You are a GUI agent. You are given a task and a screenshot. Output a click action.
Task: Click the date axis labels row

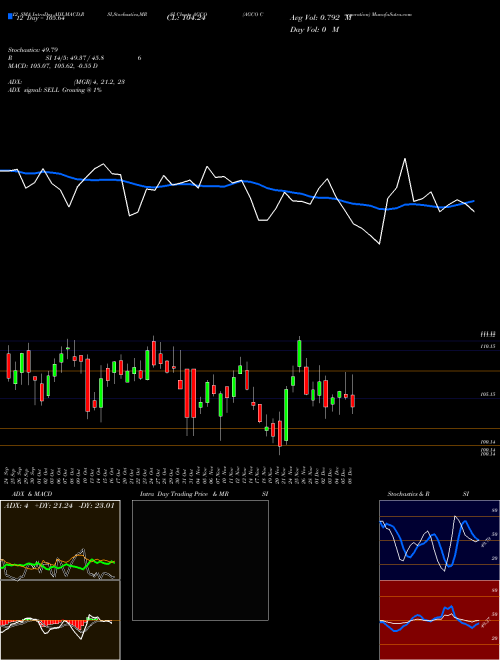pyautogui.click(x=178, y=476)
